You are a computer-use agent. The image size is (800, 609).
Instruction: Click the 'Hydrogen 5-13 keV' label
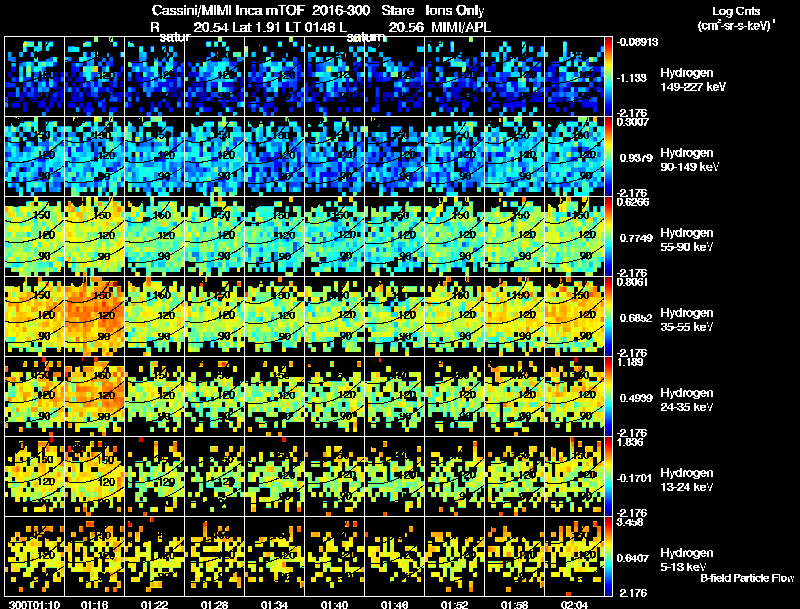click(687, 560)
